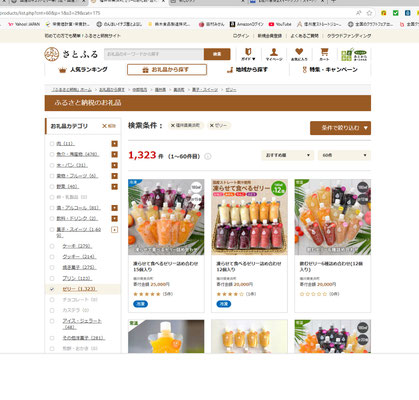Viewport: 419px width, 400px height.
Task: Expand the 野菜 category arrow
Action: point(114,187)
